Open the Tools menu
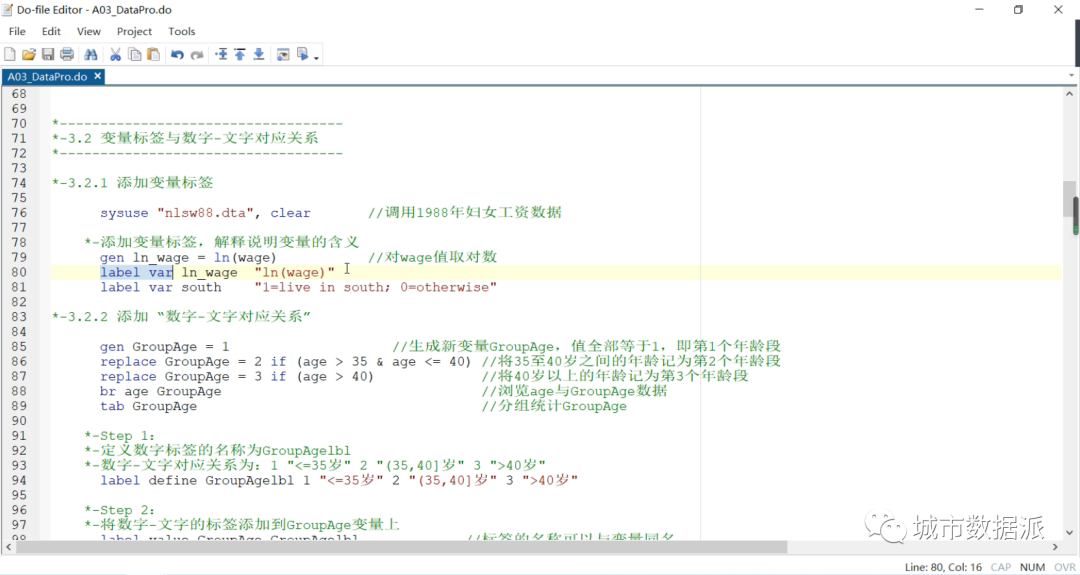The width and height of the screenshot is (1080, 575). pos(182,31)
